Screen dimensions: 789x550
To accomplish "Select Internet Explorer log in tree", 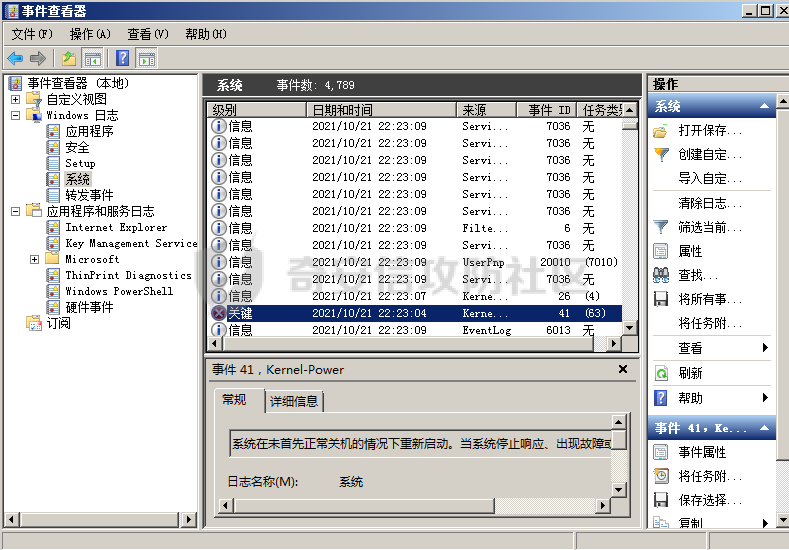I will click(116, 227).
